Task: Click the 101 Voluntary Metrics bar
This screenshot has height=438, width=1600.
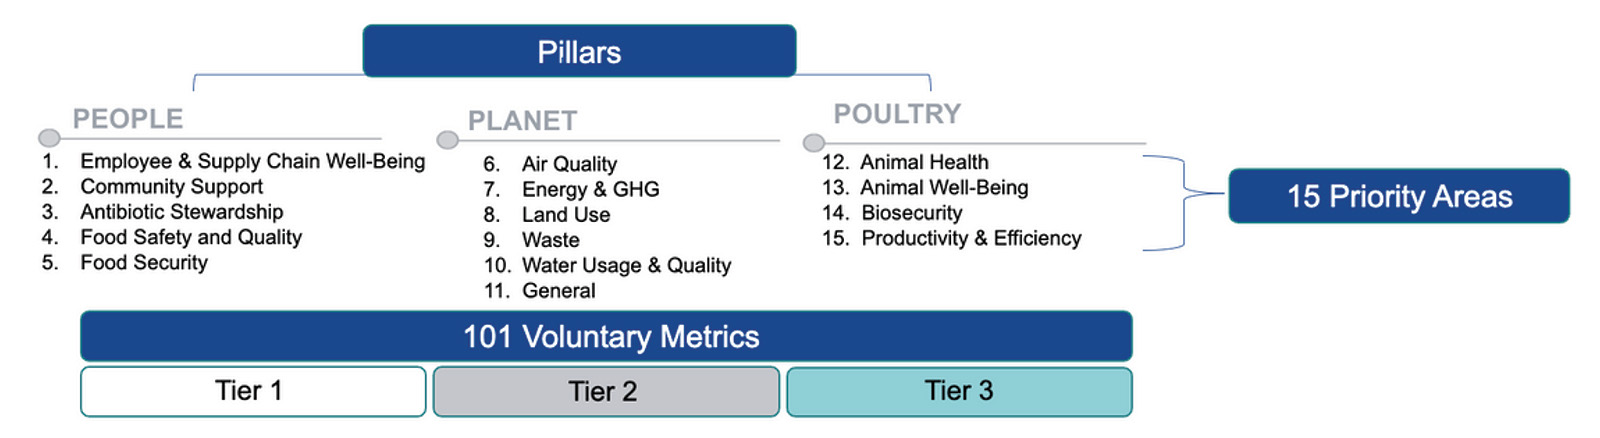Action: click(x=606, y=336)
